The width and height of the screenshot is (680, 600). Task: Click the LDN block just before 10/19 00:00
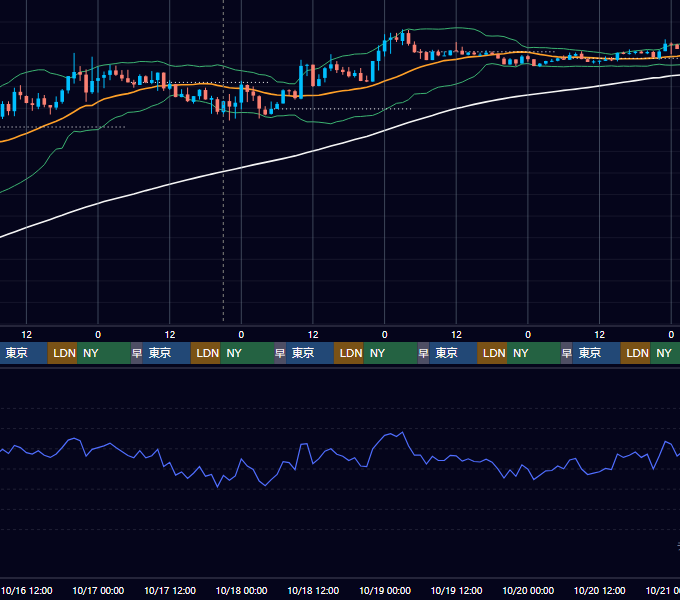tap(349, 353)
